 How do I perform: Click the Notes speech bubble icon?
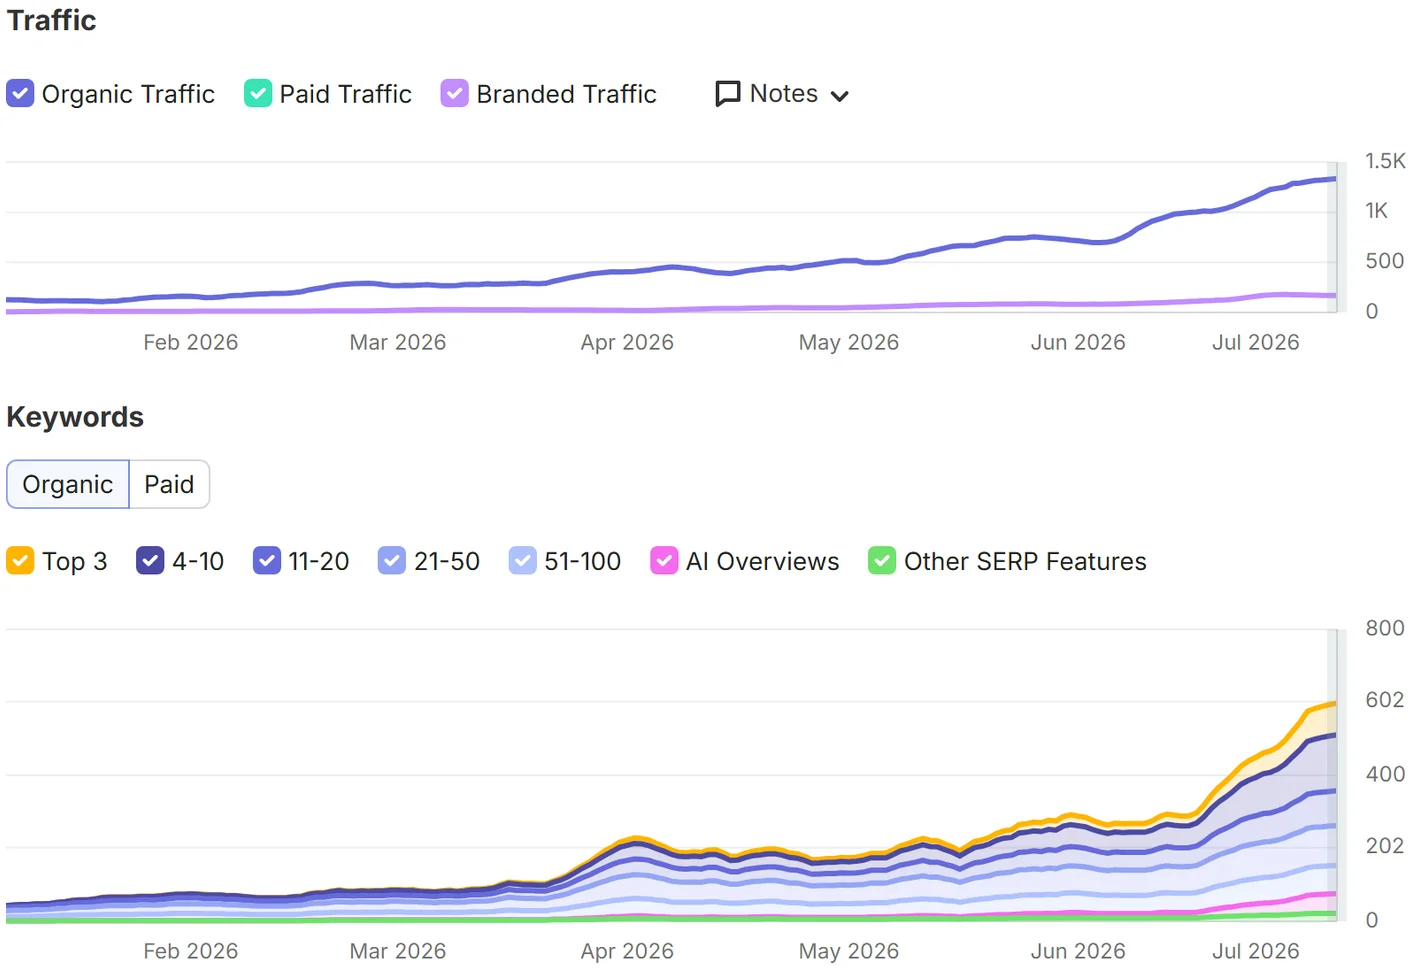(728, 93)
